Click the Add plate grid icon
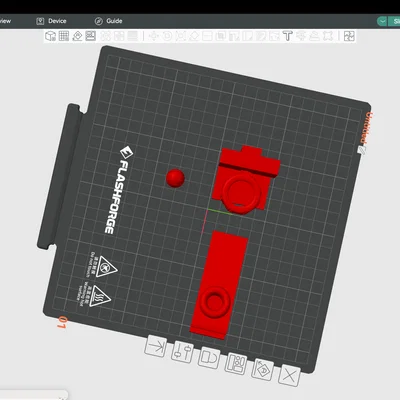 (64, 36)
